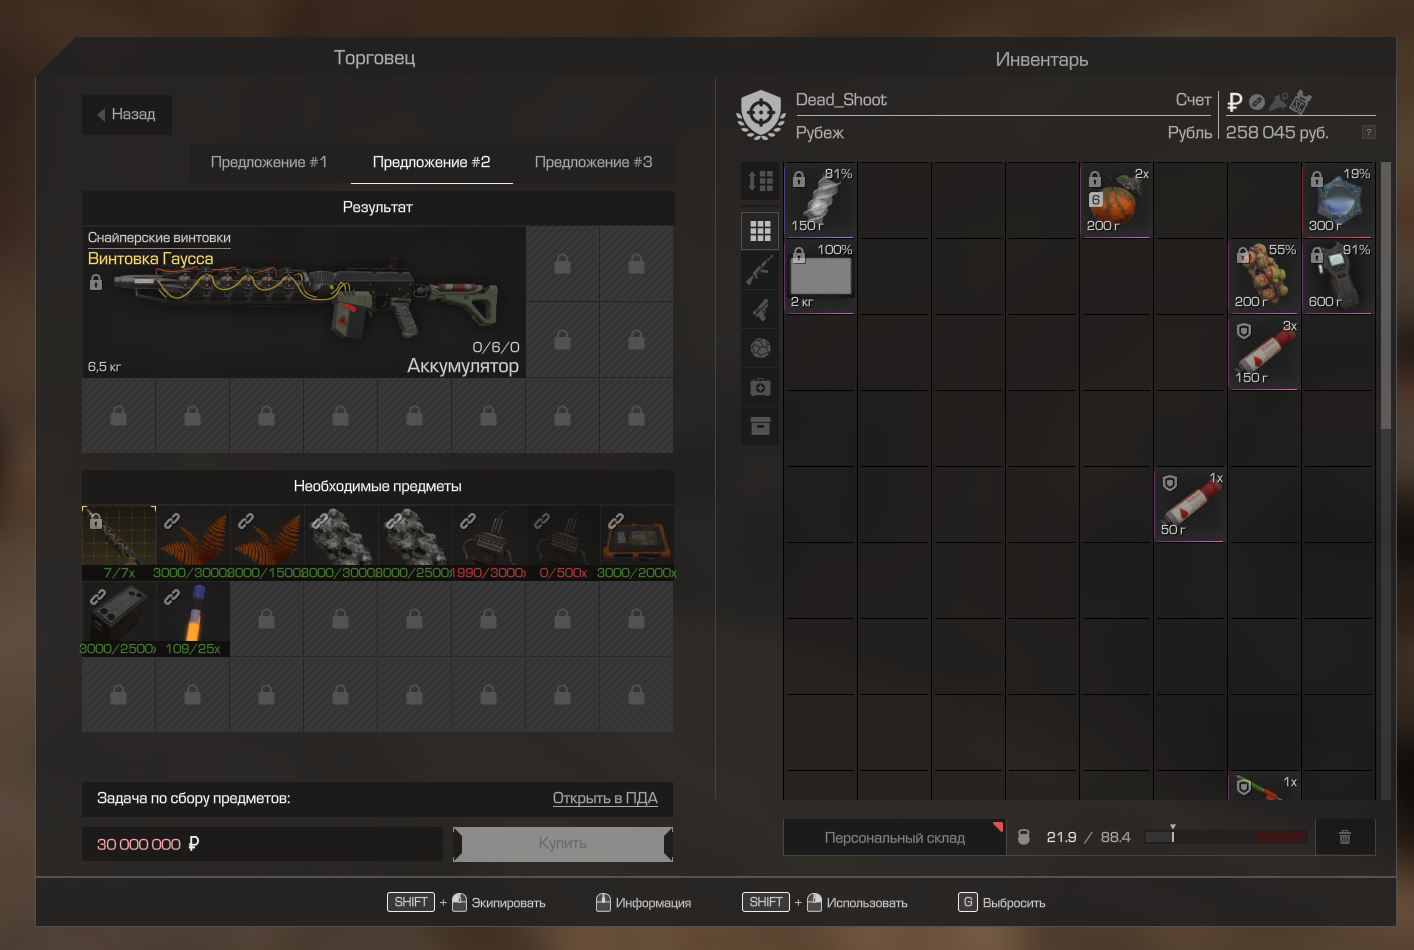Viewport: 1414px width, 950px height.
Task: Open Персональный склад storage
Action: (x=894, y=838)
